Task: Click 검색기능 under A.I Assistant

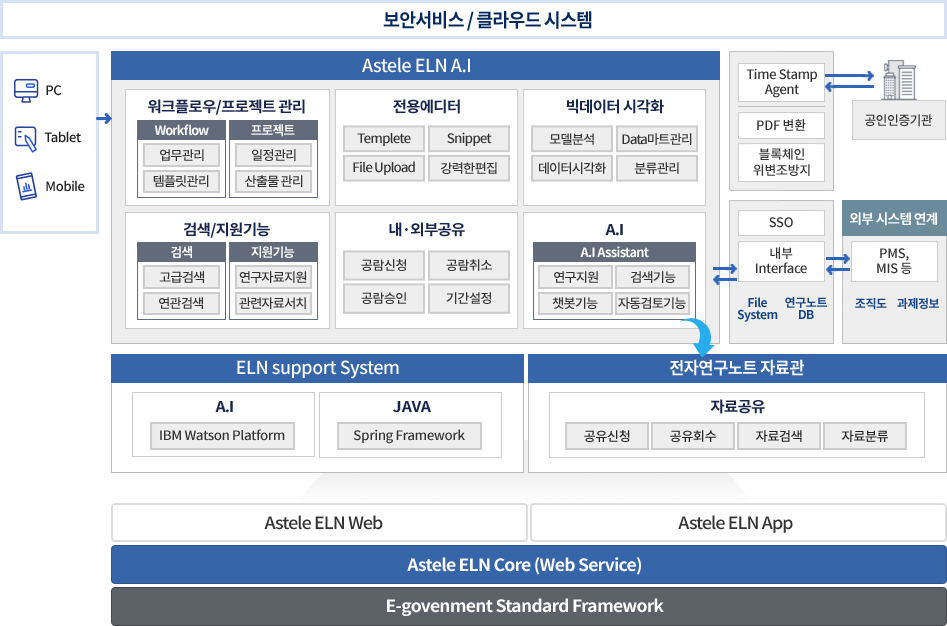Action: (653, 277)
